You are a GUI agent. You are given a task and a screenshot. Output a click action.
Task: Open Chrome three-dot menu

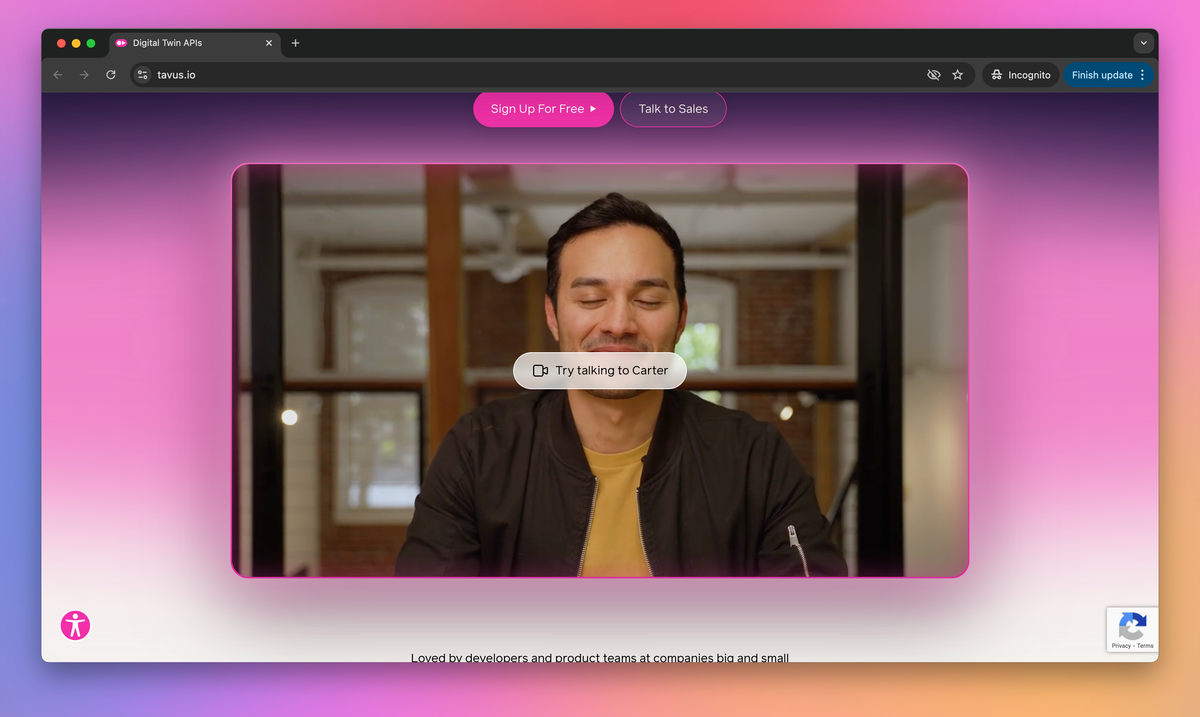[x=1143, y=75]
